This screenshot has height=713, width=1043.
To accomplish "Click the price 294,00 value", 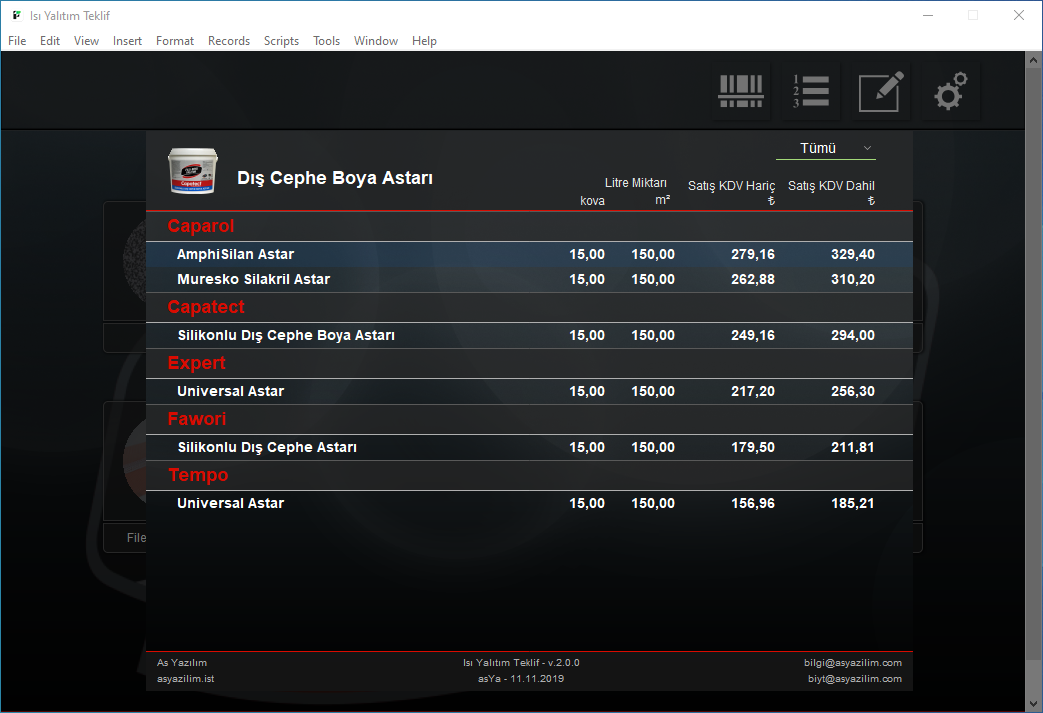I will [853, 335].
